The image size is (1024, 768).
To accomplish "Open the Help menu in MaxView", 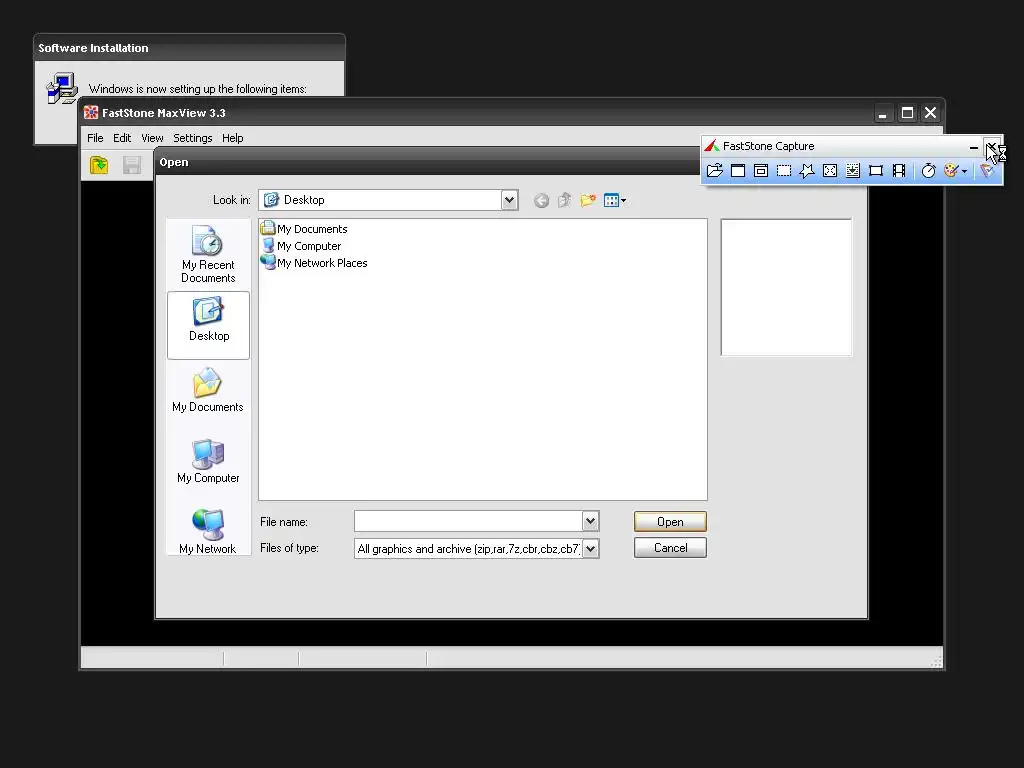I will [x=232, y=138].
